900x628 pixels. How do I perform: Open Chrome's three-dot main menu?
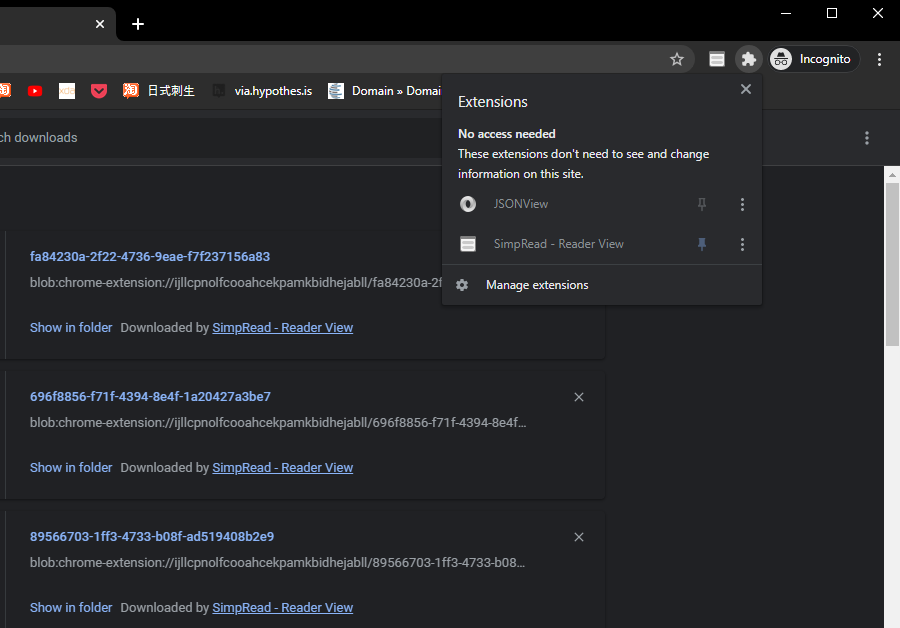pos(879,59)
